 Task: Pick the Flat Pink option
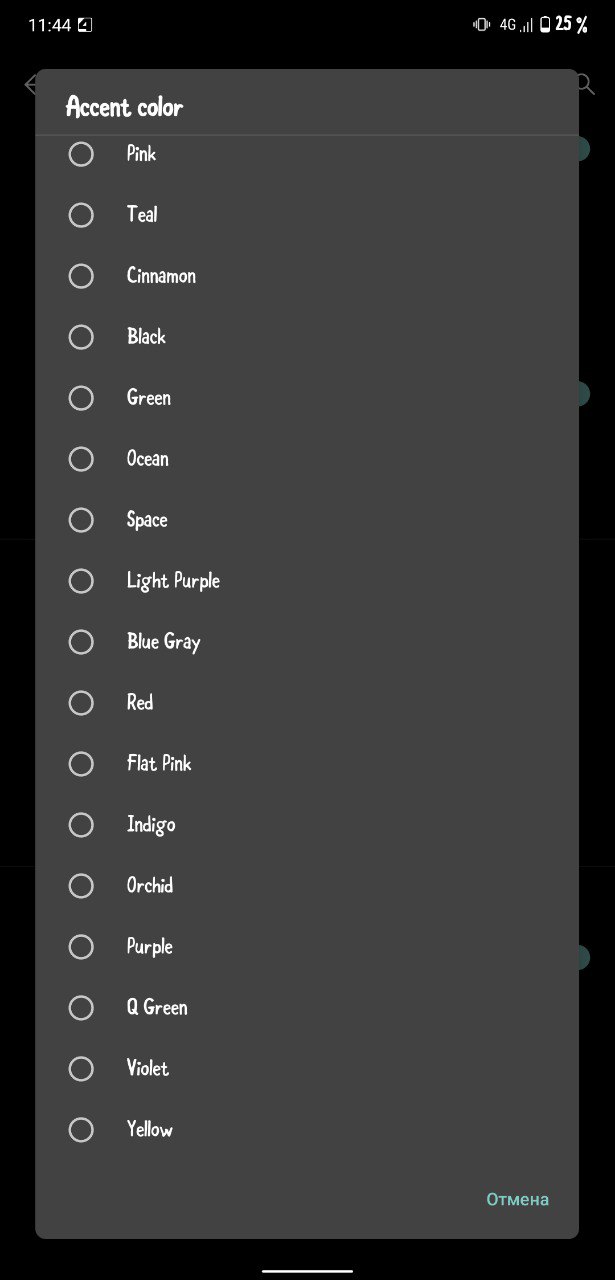[307, 764]
